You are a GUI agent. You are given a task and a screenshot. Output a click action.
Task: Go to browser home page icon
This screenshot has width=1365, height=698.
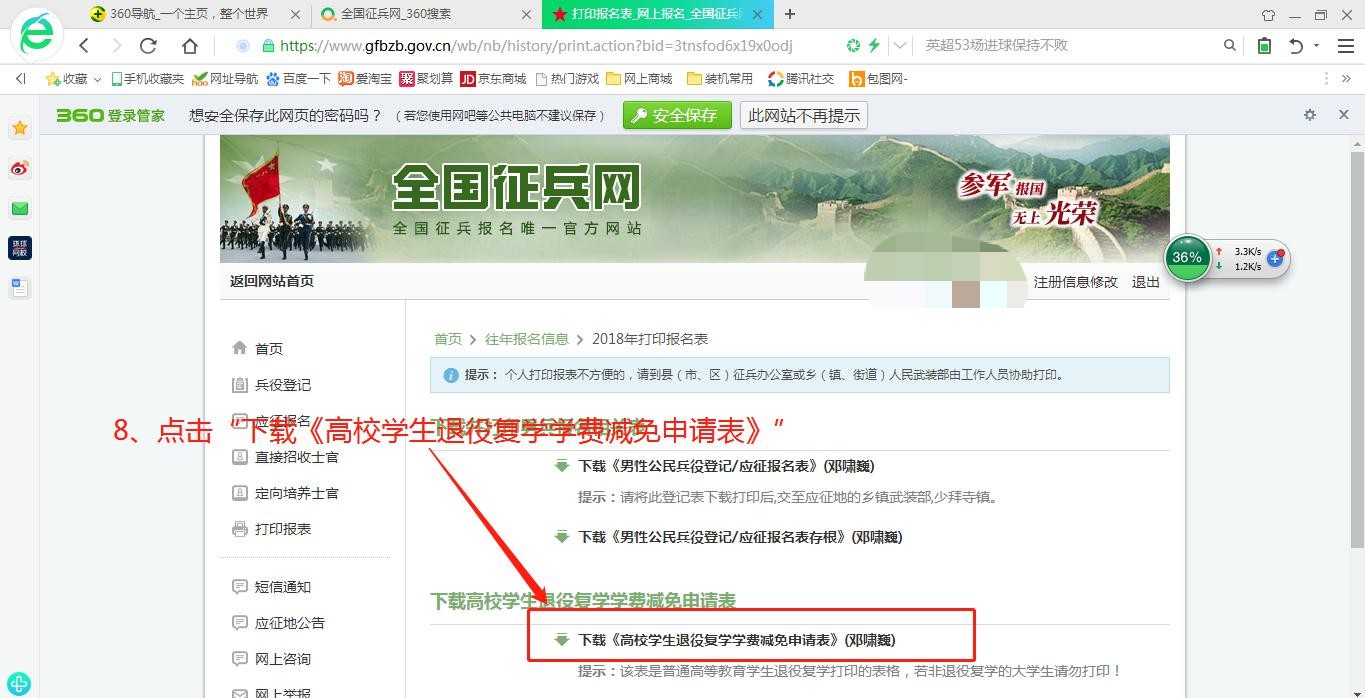coord(190,46)
